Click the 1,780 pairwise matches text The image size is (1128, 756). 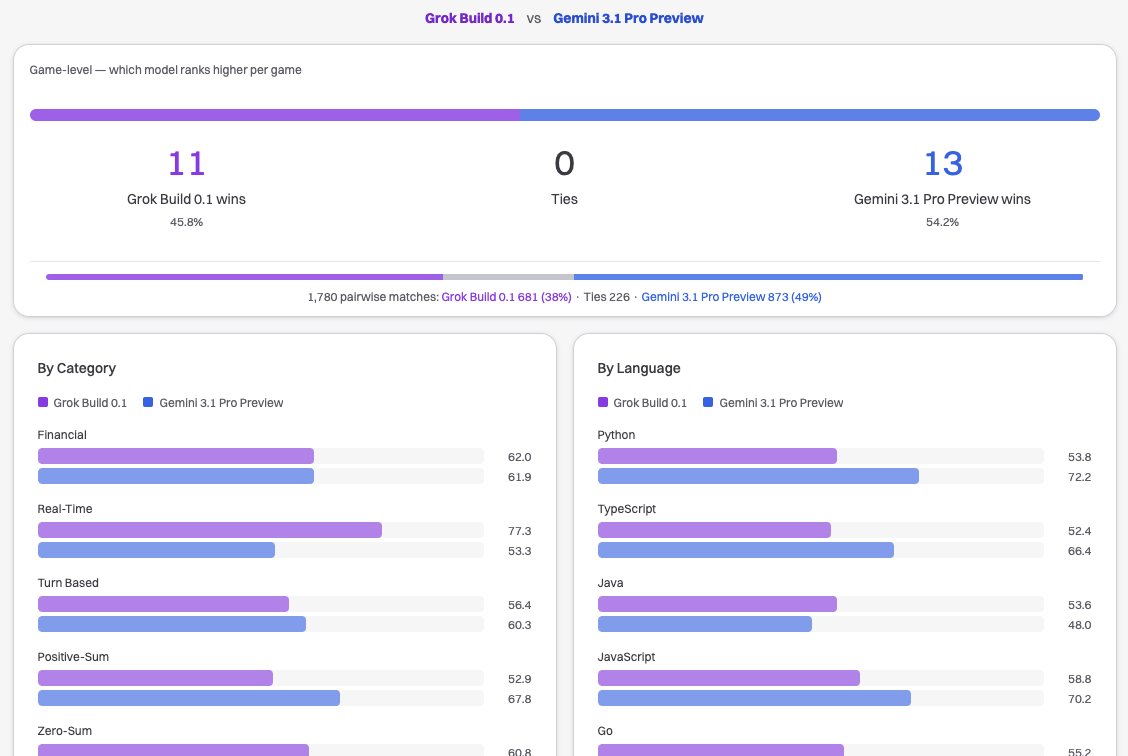(373, 296)
